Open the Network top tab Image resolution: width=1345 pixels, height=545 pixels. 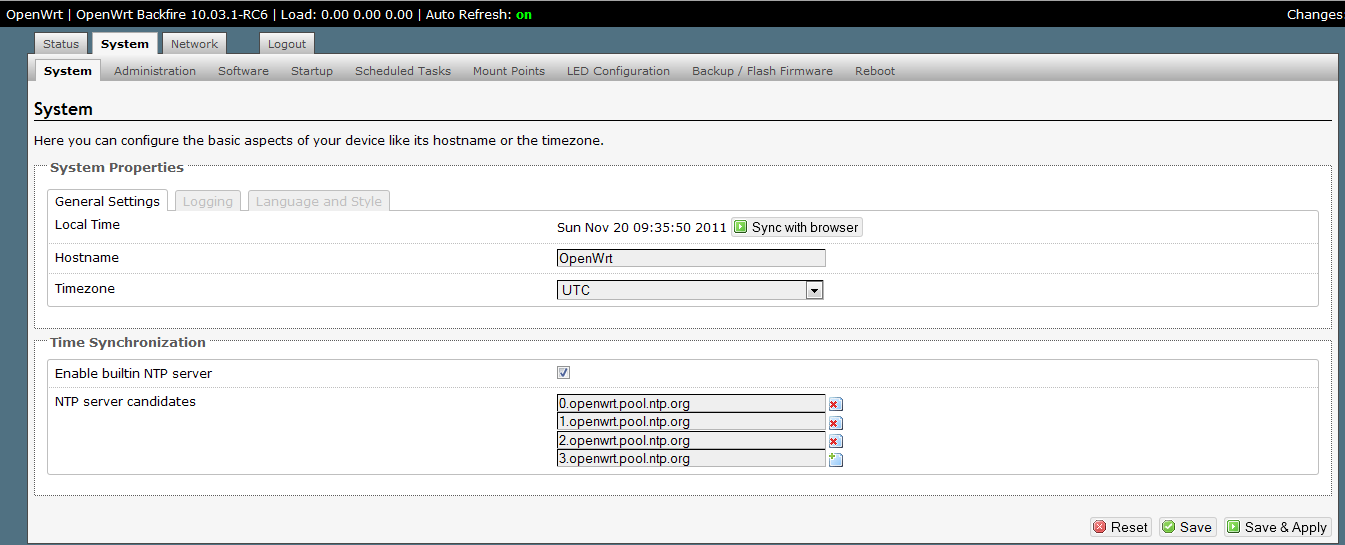coord(194,44)
